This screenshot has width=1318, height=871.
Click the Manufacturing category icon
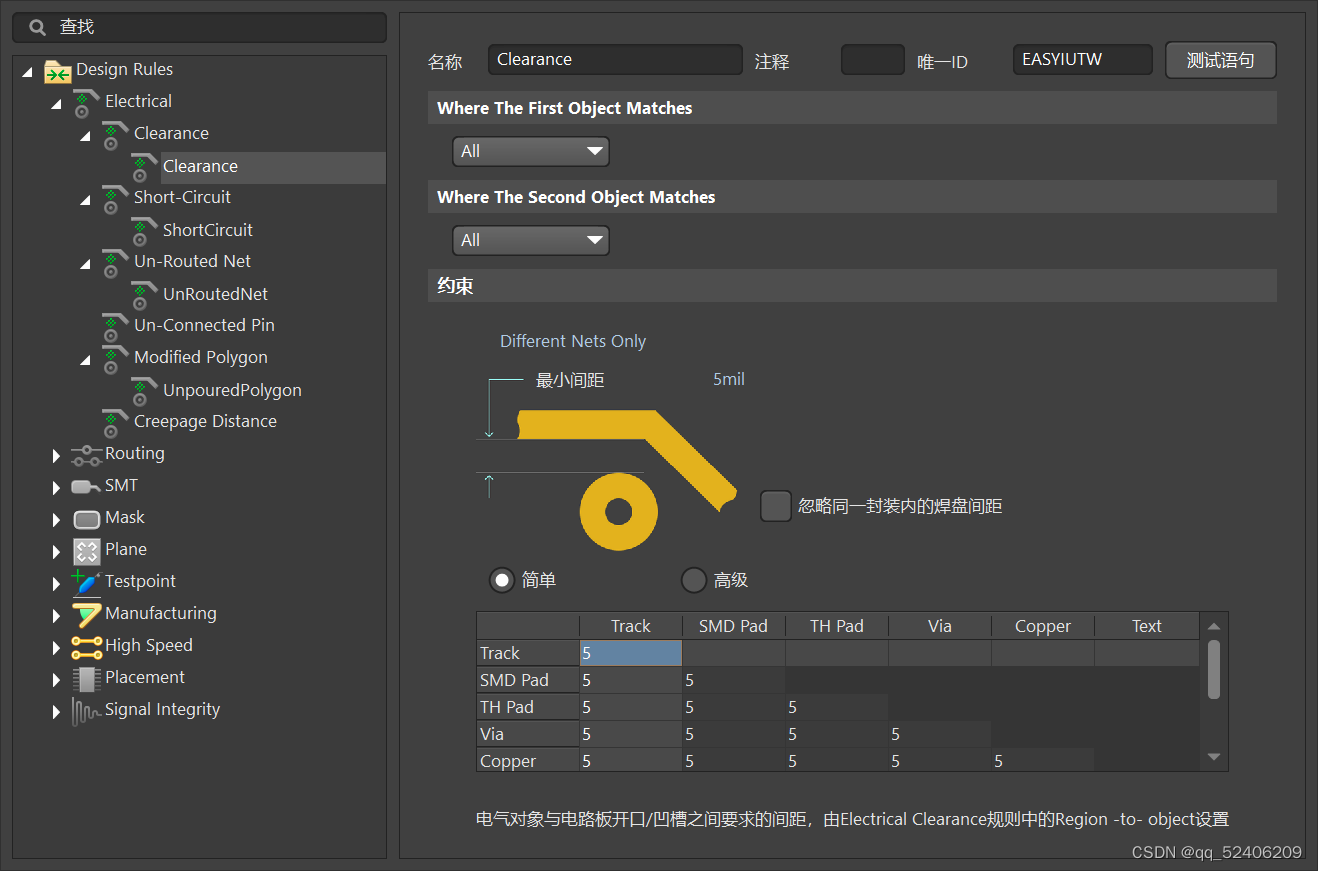click(x=86, y=614)
